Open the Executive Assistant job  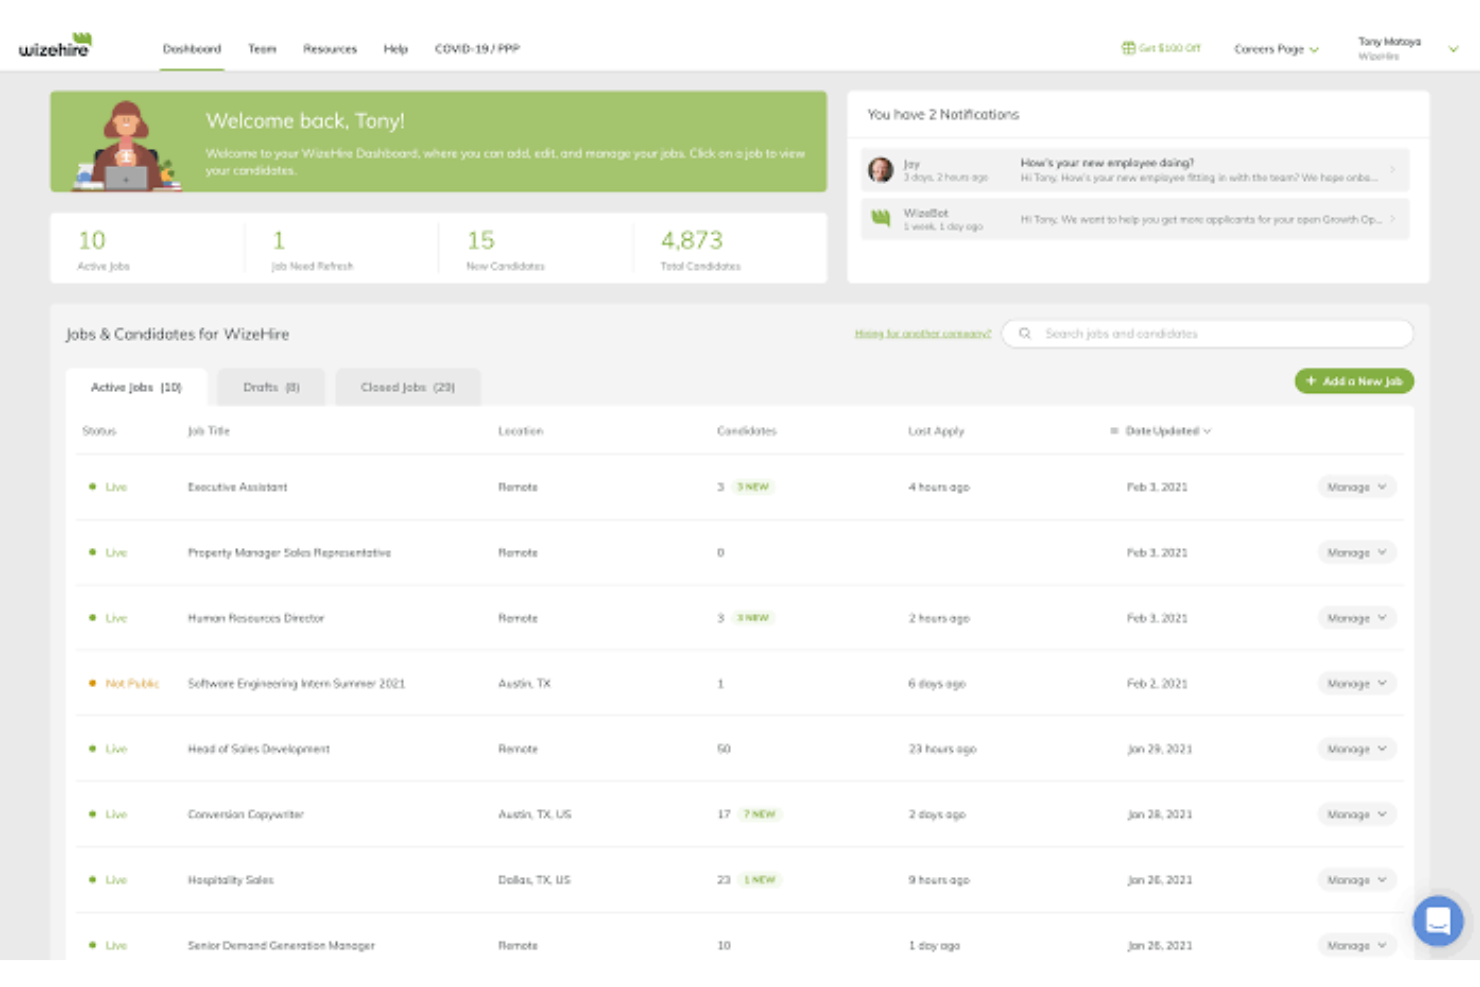click(237, 487)
